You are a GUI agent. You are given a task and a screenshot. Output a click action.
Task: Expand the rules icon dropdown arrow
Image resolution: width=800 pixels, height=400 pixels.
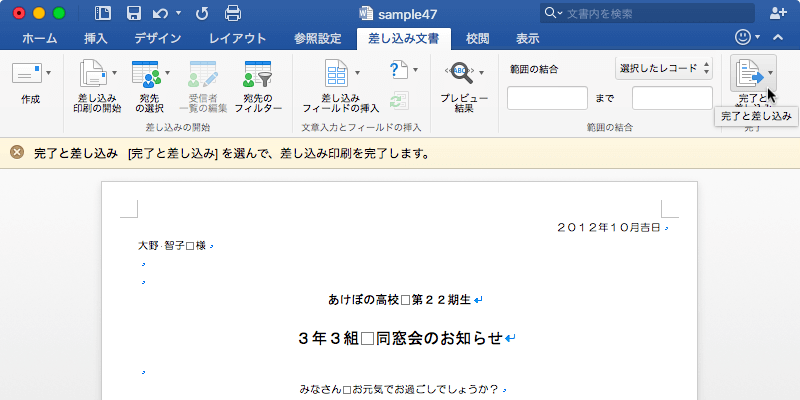point(415,70)
